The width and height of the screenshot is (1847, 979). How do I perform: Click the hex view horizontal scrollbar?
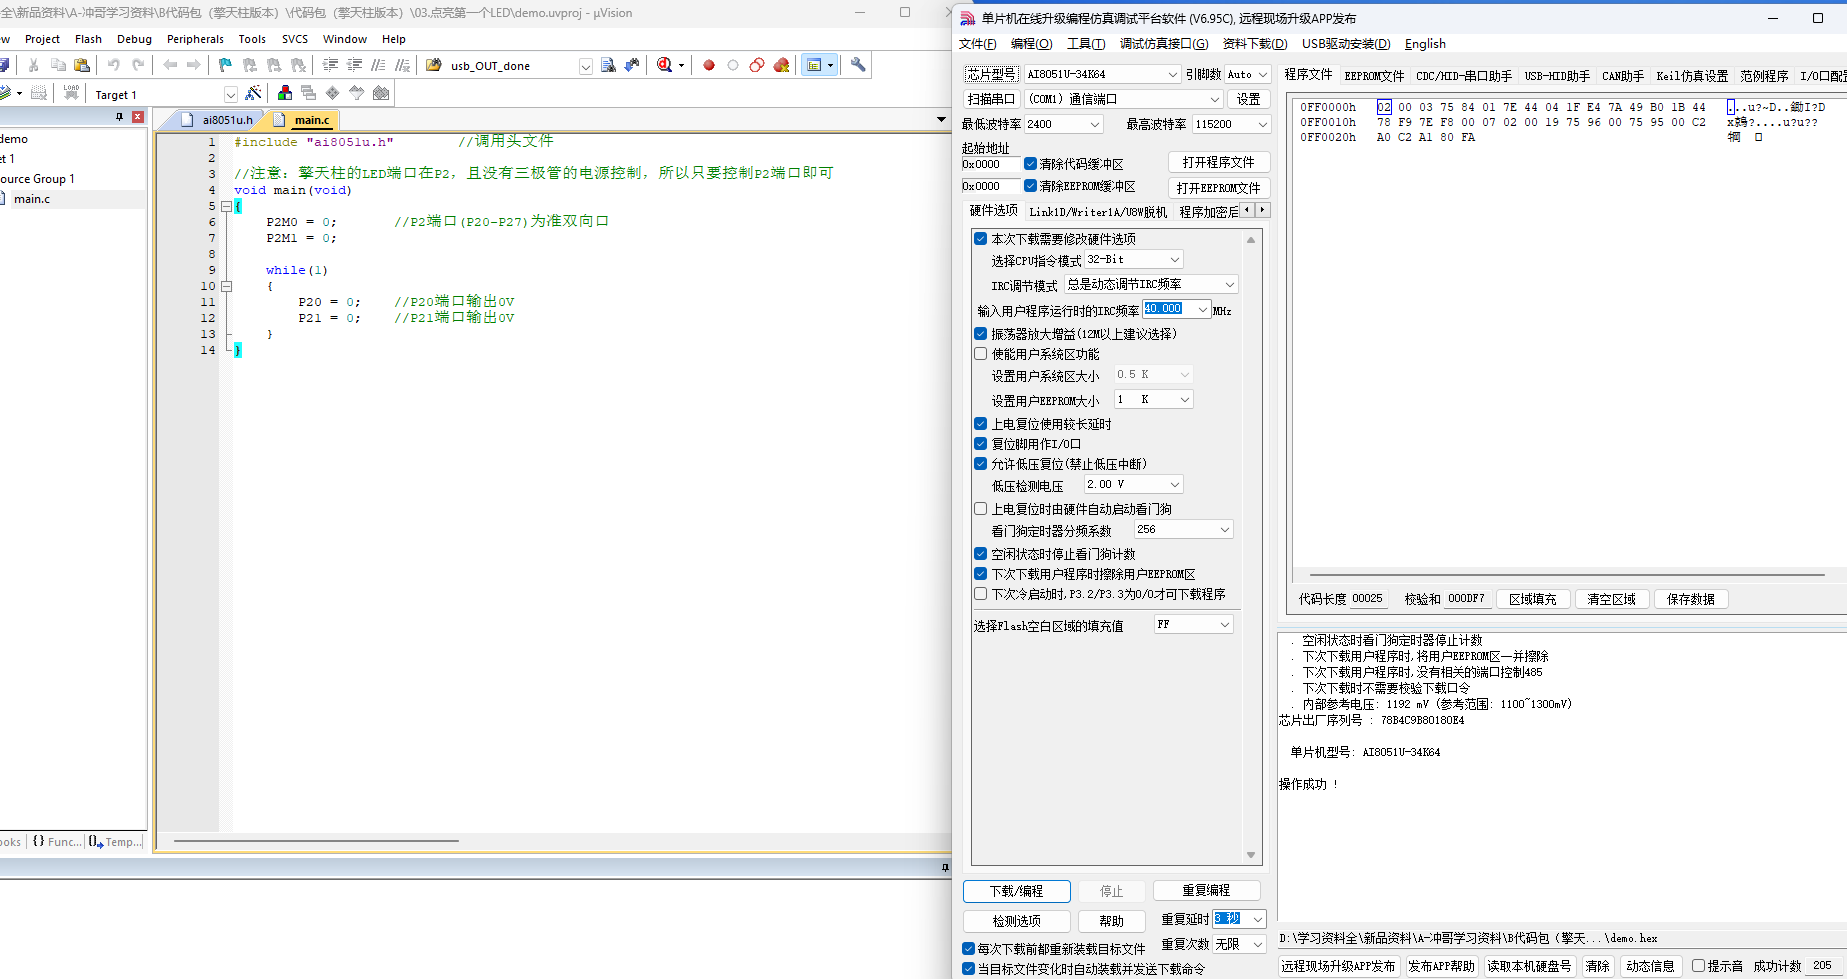click(1567, 575)
